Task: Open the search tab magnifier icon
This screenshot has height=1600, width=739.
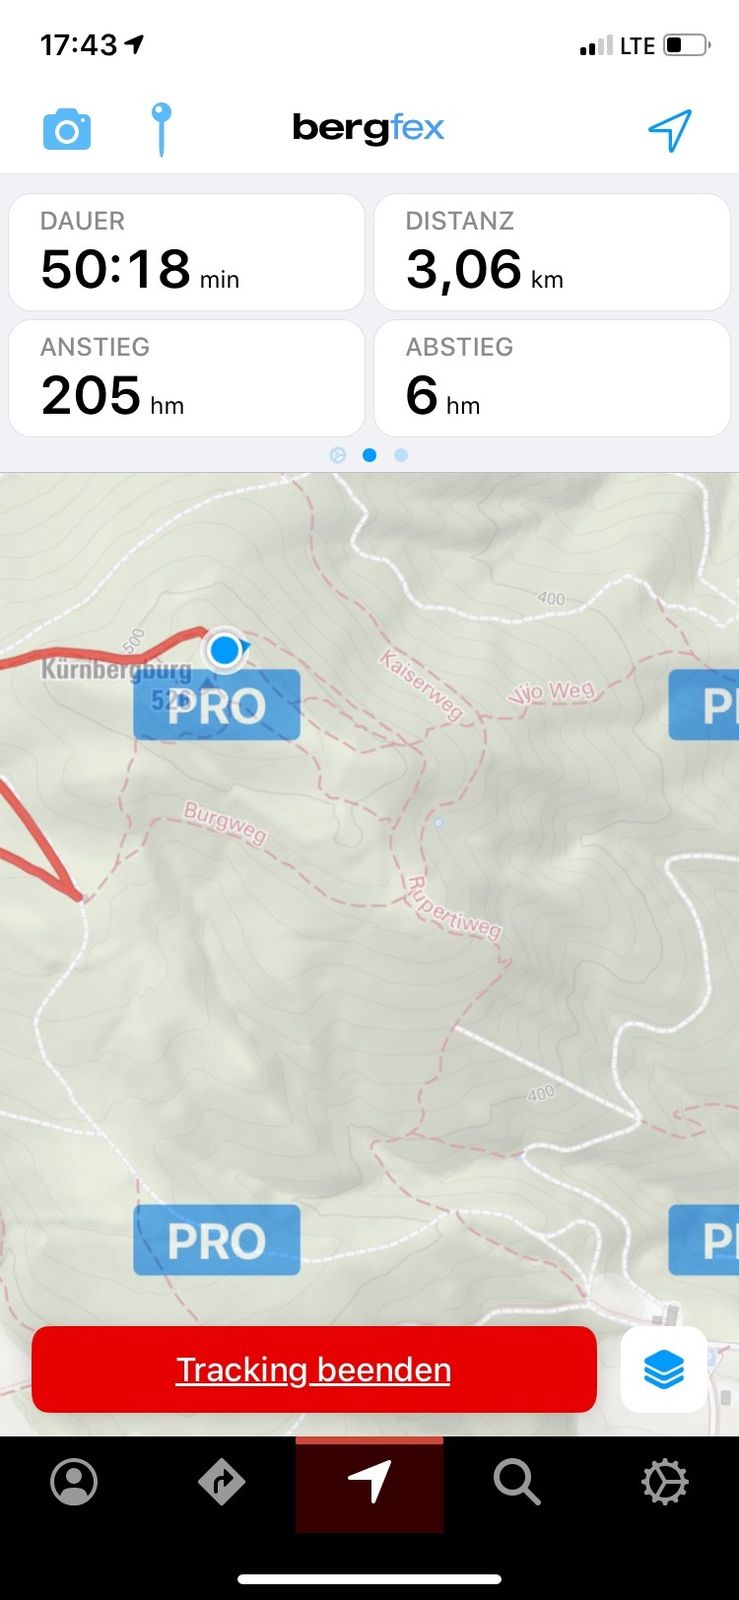Action: pos(517,1482)
